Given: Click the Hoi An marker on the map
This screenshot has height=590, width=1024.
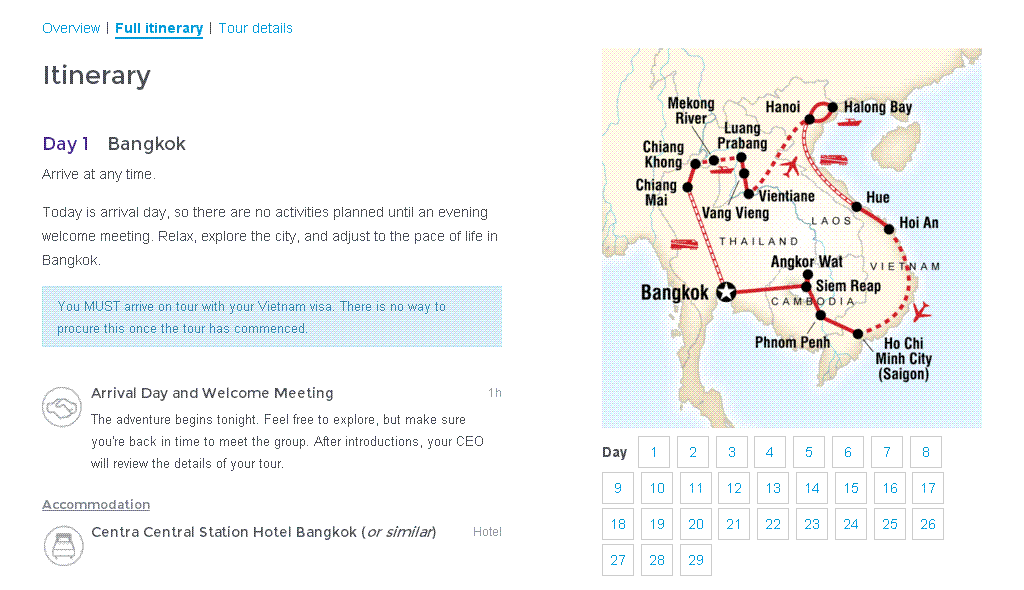Looking at the screenshot, I should (889, 229).
